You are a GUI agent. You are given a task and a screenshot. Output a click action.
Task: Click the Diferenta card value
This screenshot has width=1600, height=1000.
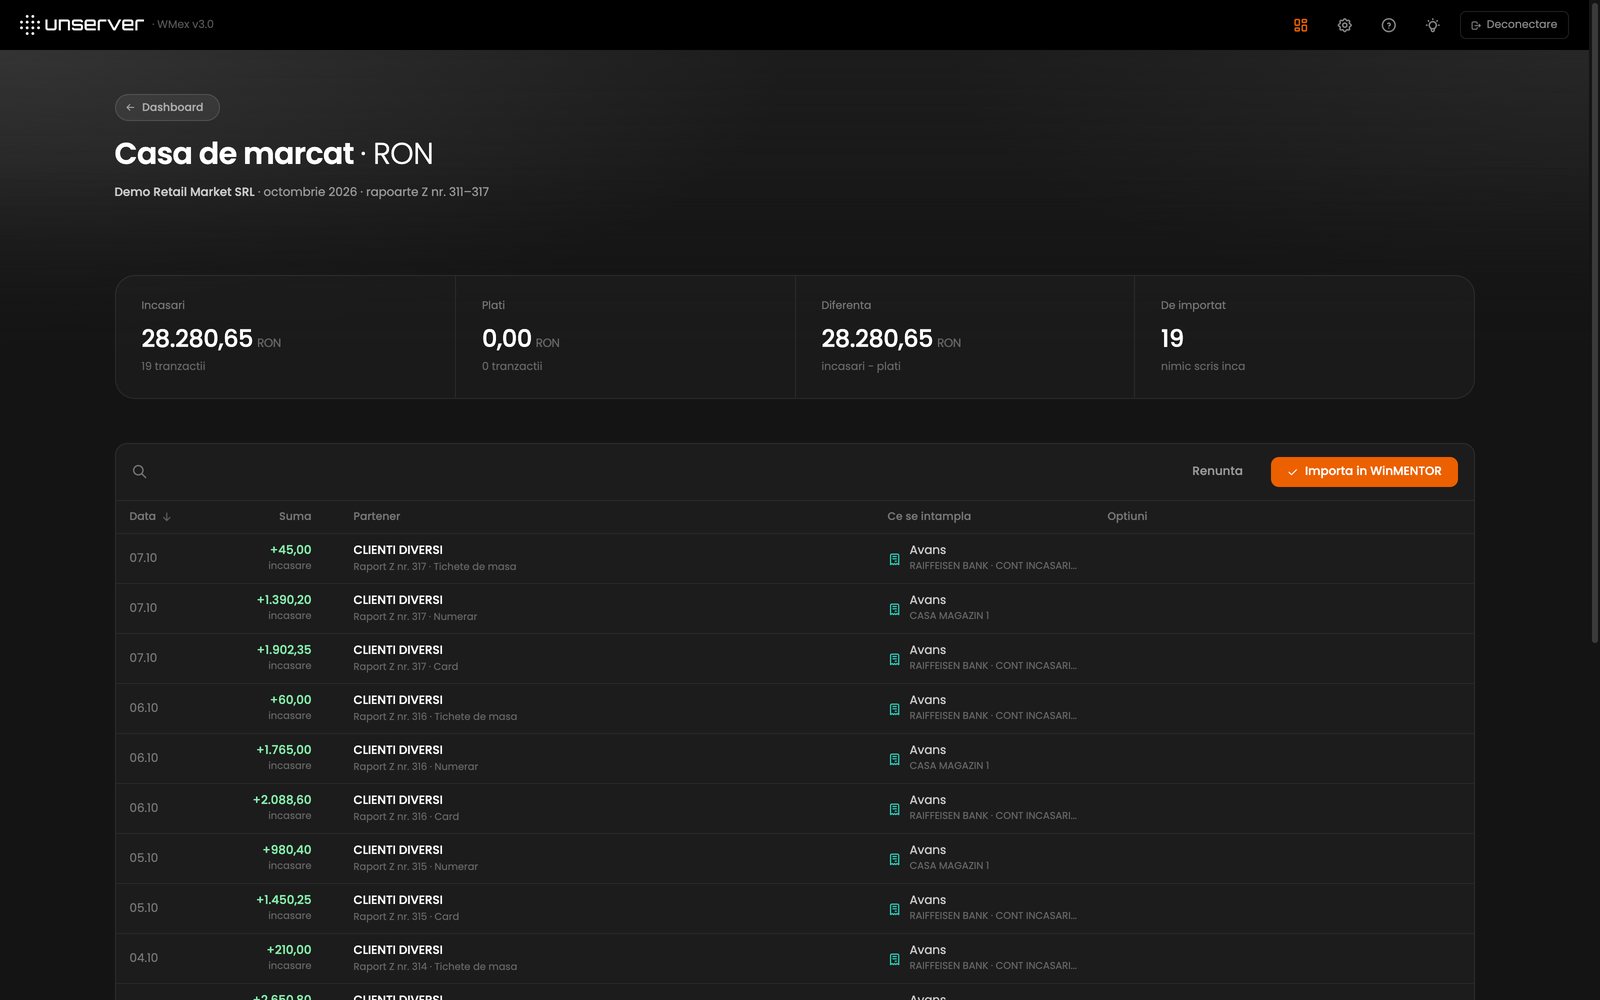coord(877,339)
